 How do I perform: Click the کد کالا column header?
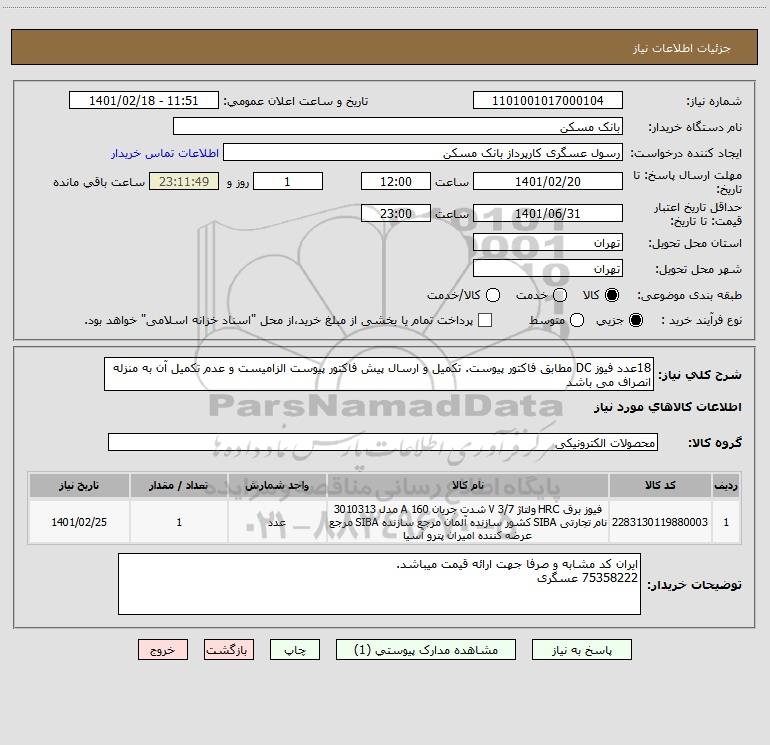660,486
